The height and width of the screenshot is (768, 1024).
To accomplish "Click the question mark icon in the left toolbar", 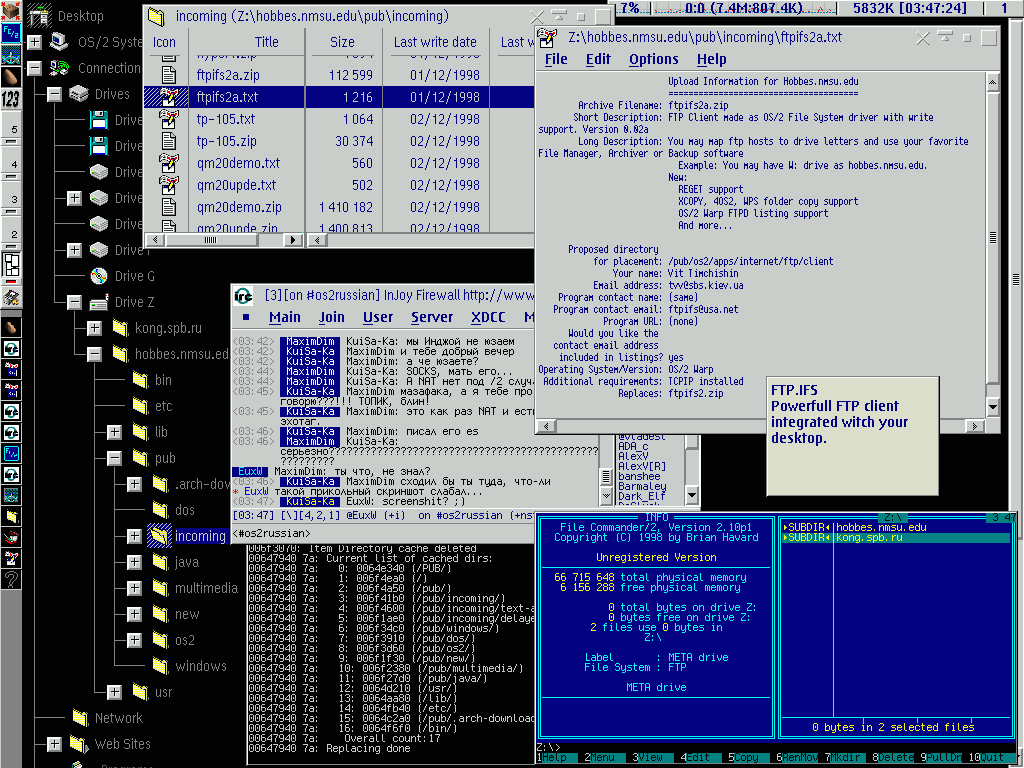I will pyautogui.click(x=10, y=579).
